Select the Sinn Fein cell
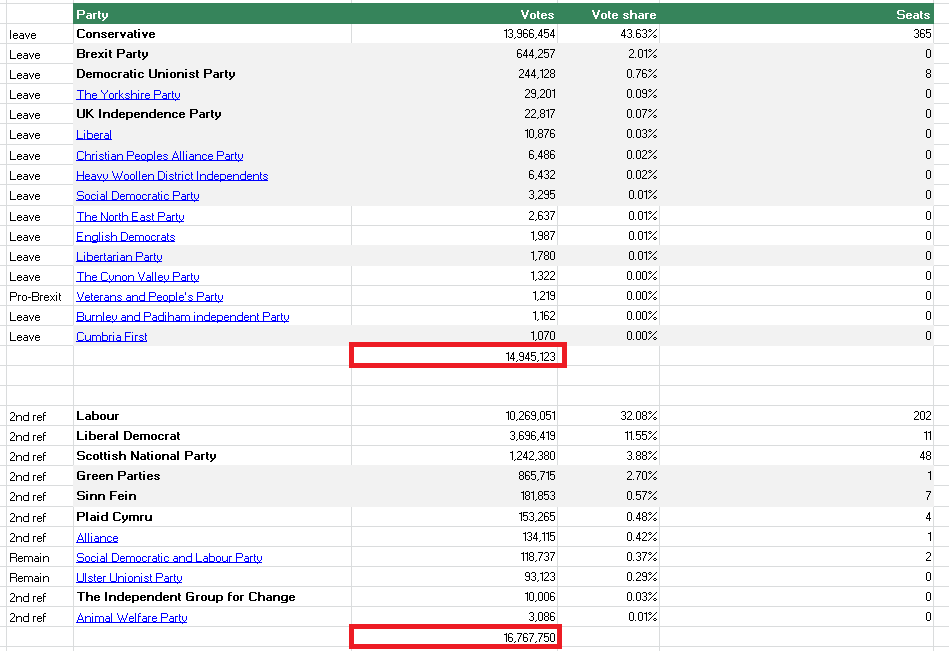The image size is (949, 651). [x=212, y=496]
